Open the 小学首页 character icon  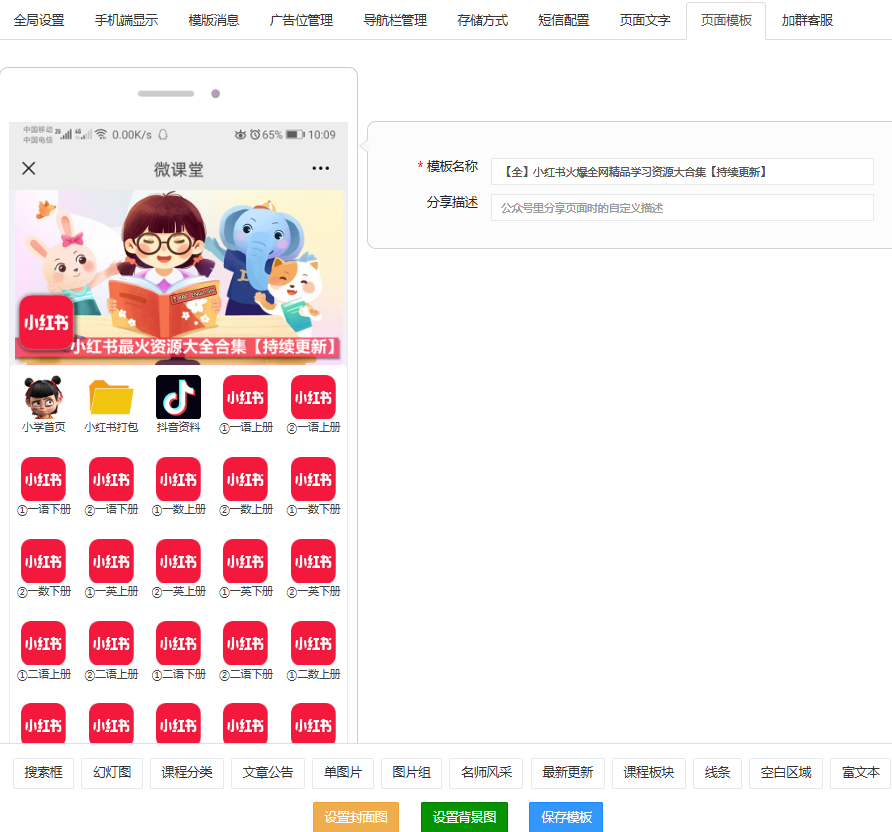click(x=43, y=398)
